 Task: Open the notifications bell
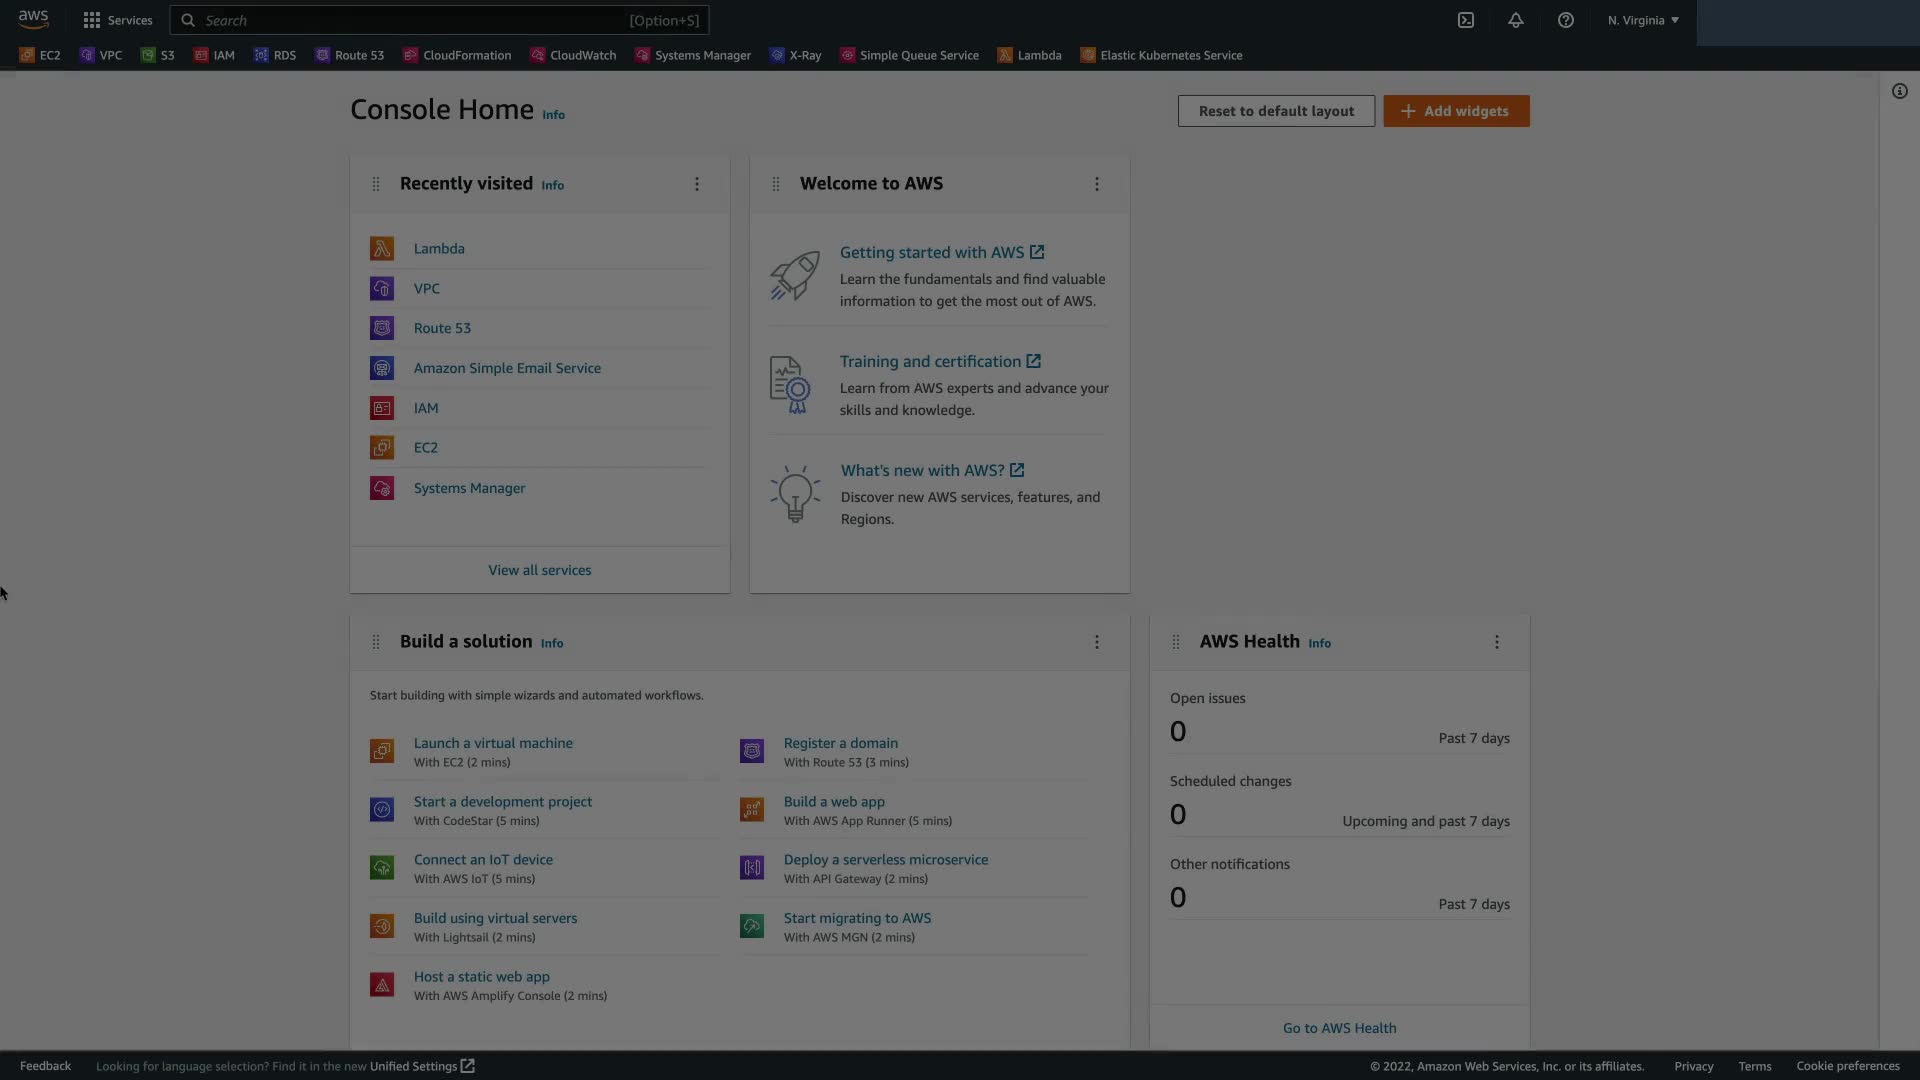coord(1515,20)
